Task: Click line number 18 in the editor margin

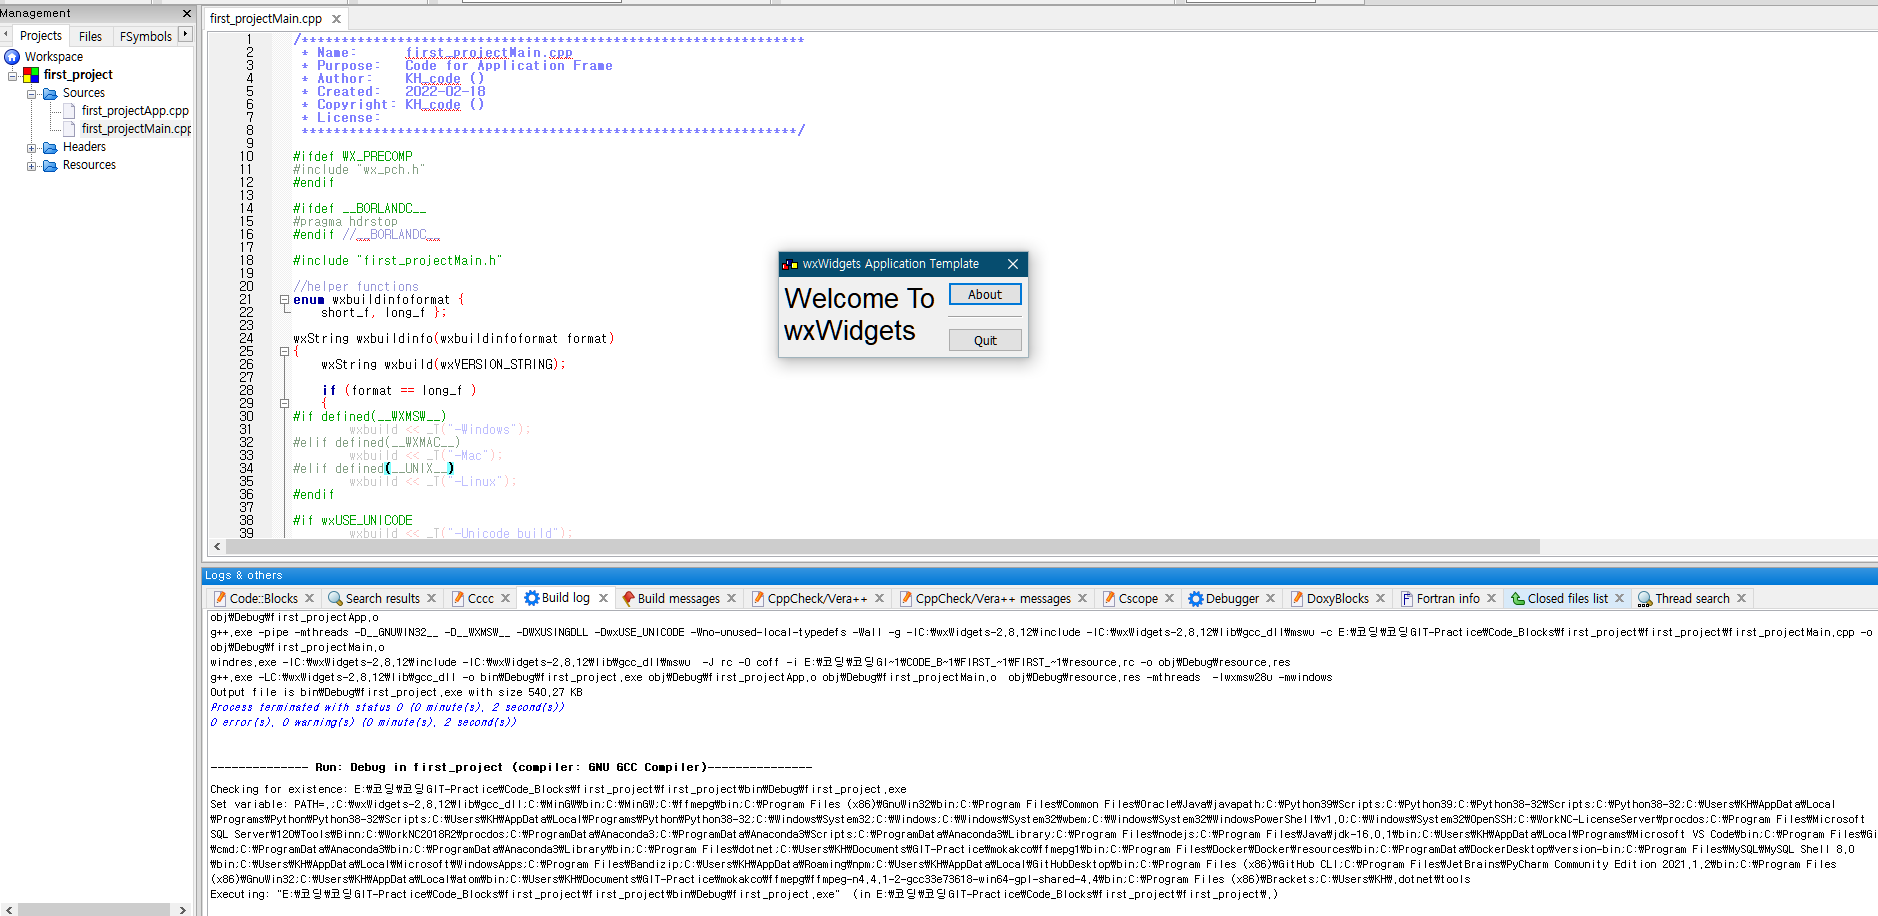Action: point(246,260)
